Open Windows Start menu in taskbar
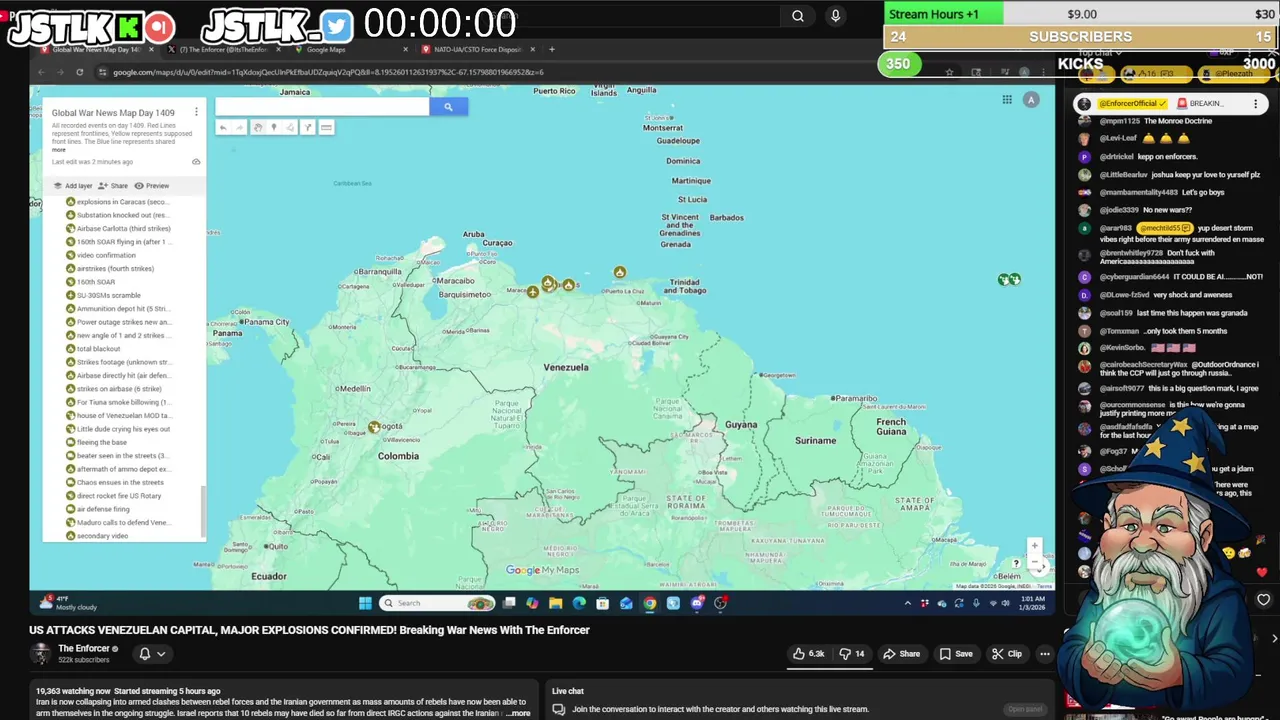1280x720 pixels. [365, 603]
